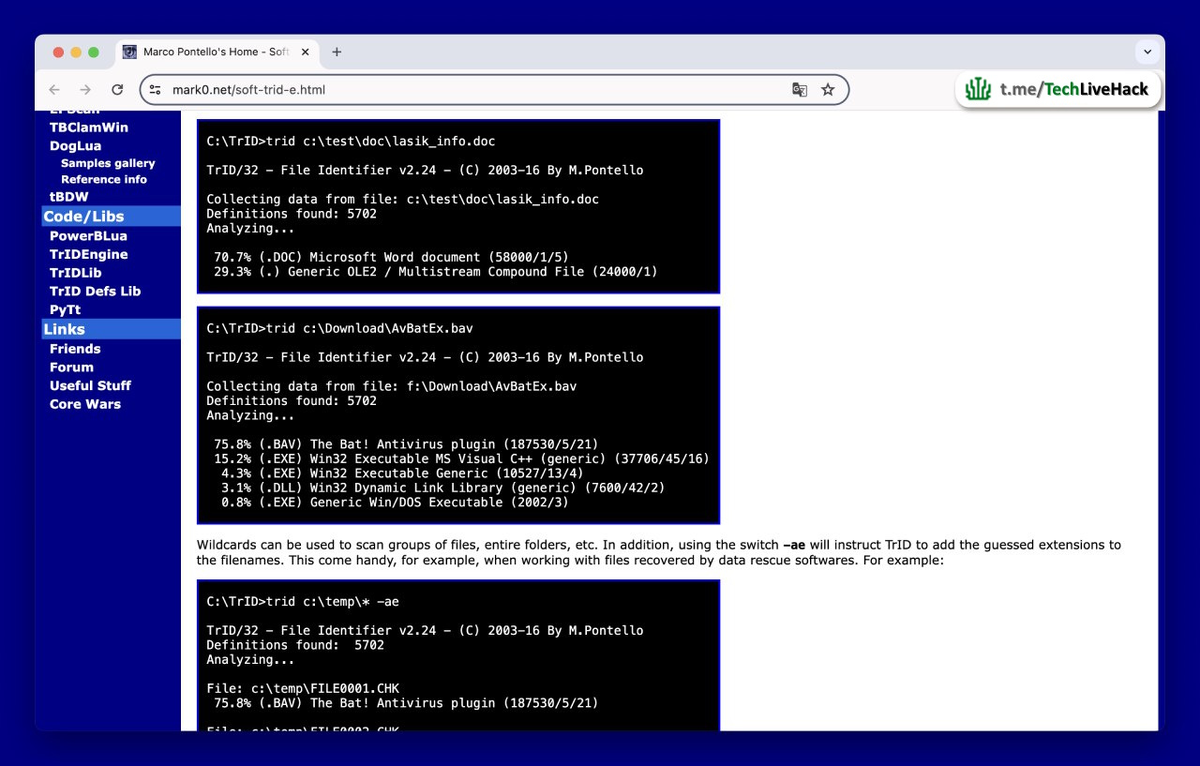Click the '15.2% Win32 Executable MS Visual C++' line

[x=461, y=459]
